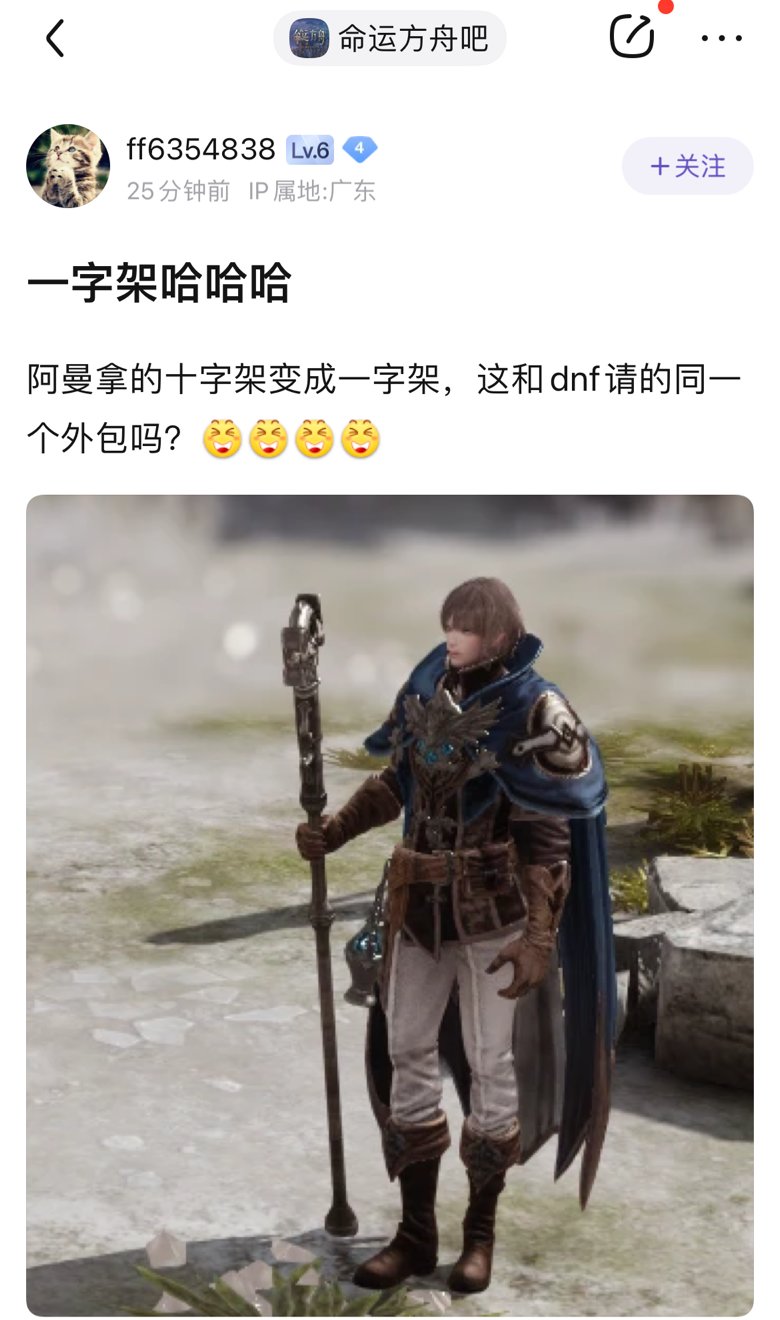Image resolution: width=780 pixels, height=1320 pixels.
Task: Open the three-dot more options menu
Action: click(x=721, y=39)
